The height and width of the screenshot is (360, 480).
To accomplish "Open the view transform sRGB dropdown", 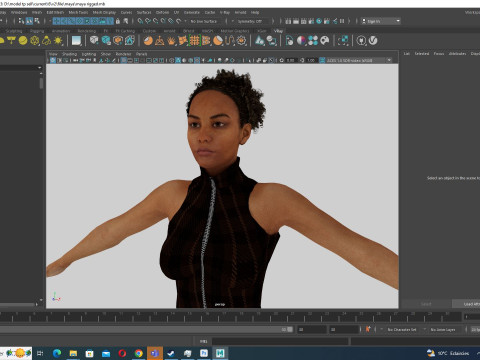I will 356,60.
